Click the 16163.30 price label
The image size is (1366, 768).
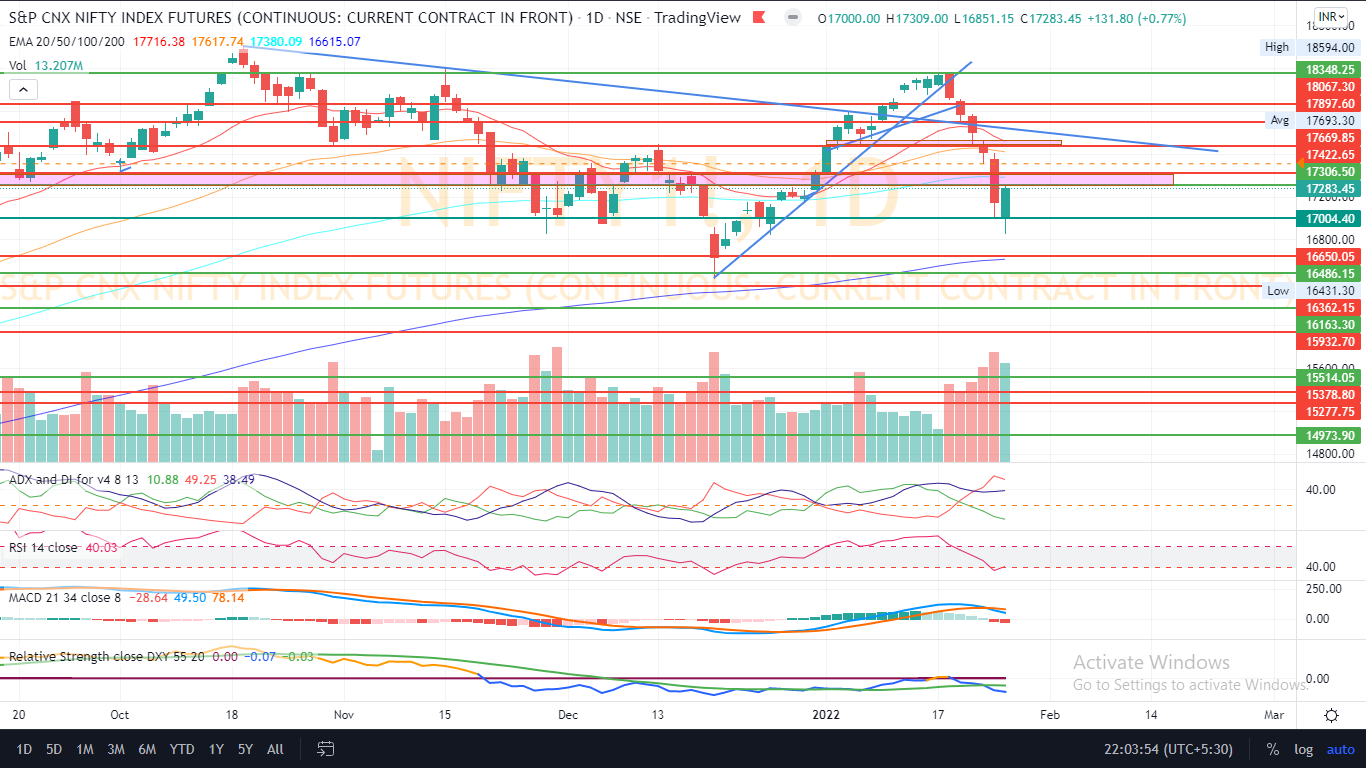[x=1329, y=325]
